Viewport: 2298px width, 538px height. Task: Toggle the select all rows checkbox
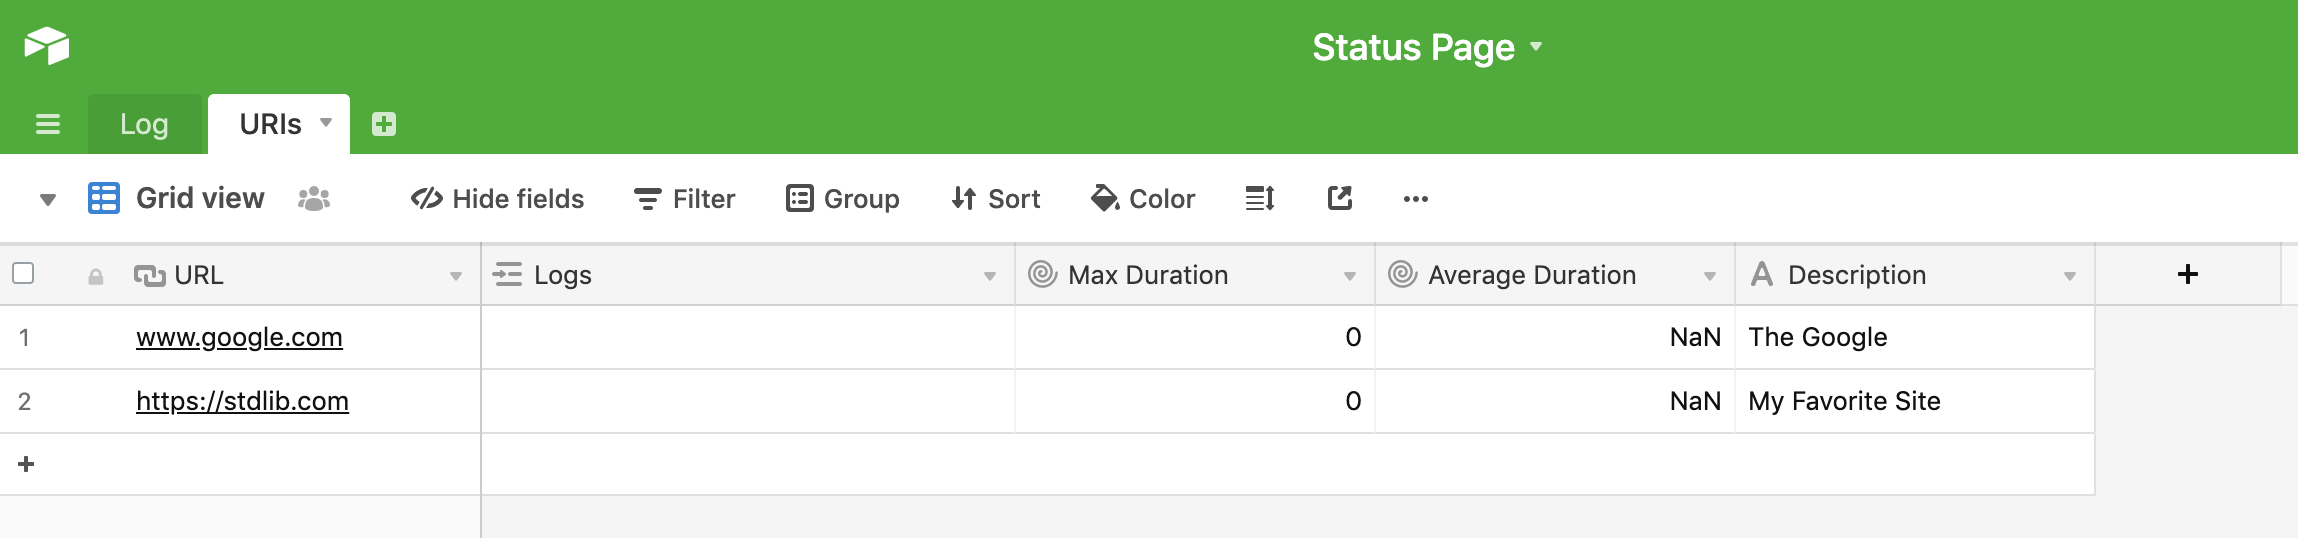(x=23, y=273)
